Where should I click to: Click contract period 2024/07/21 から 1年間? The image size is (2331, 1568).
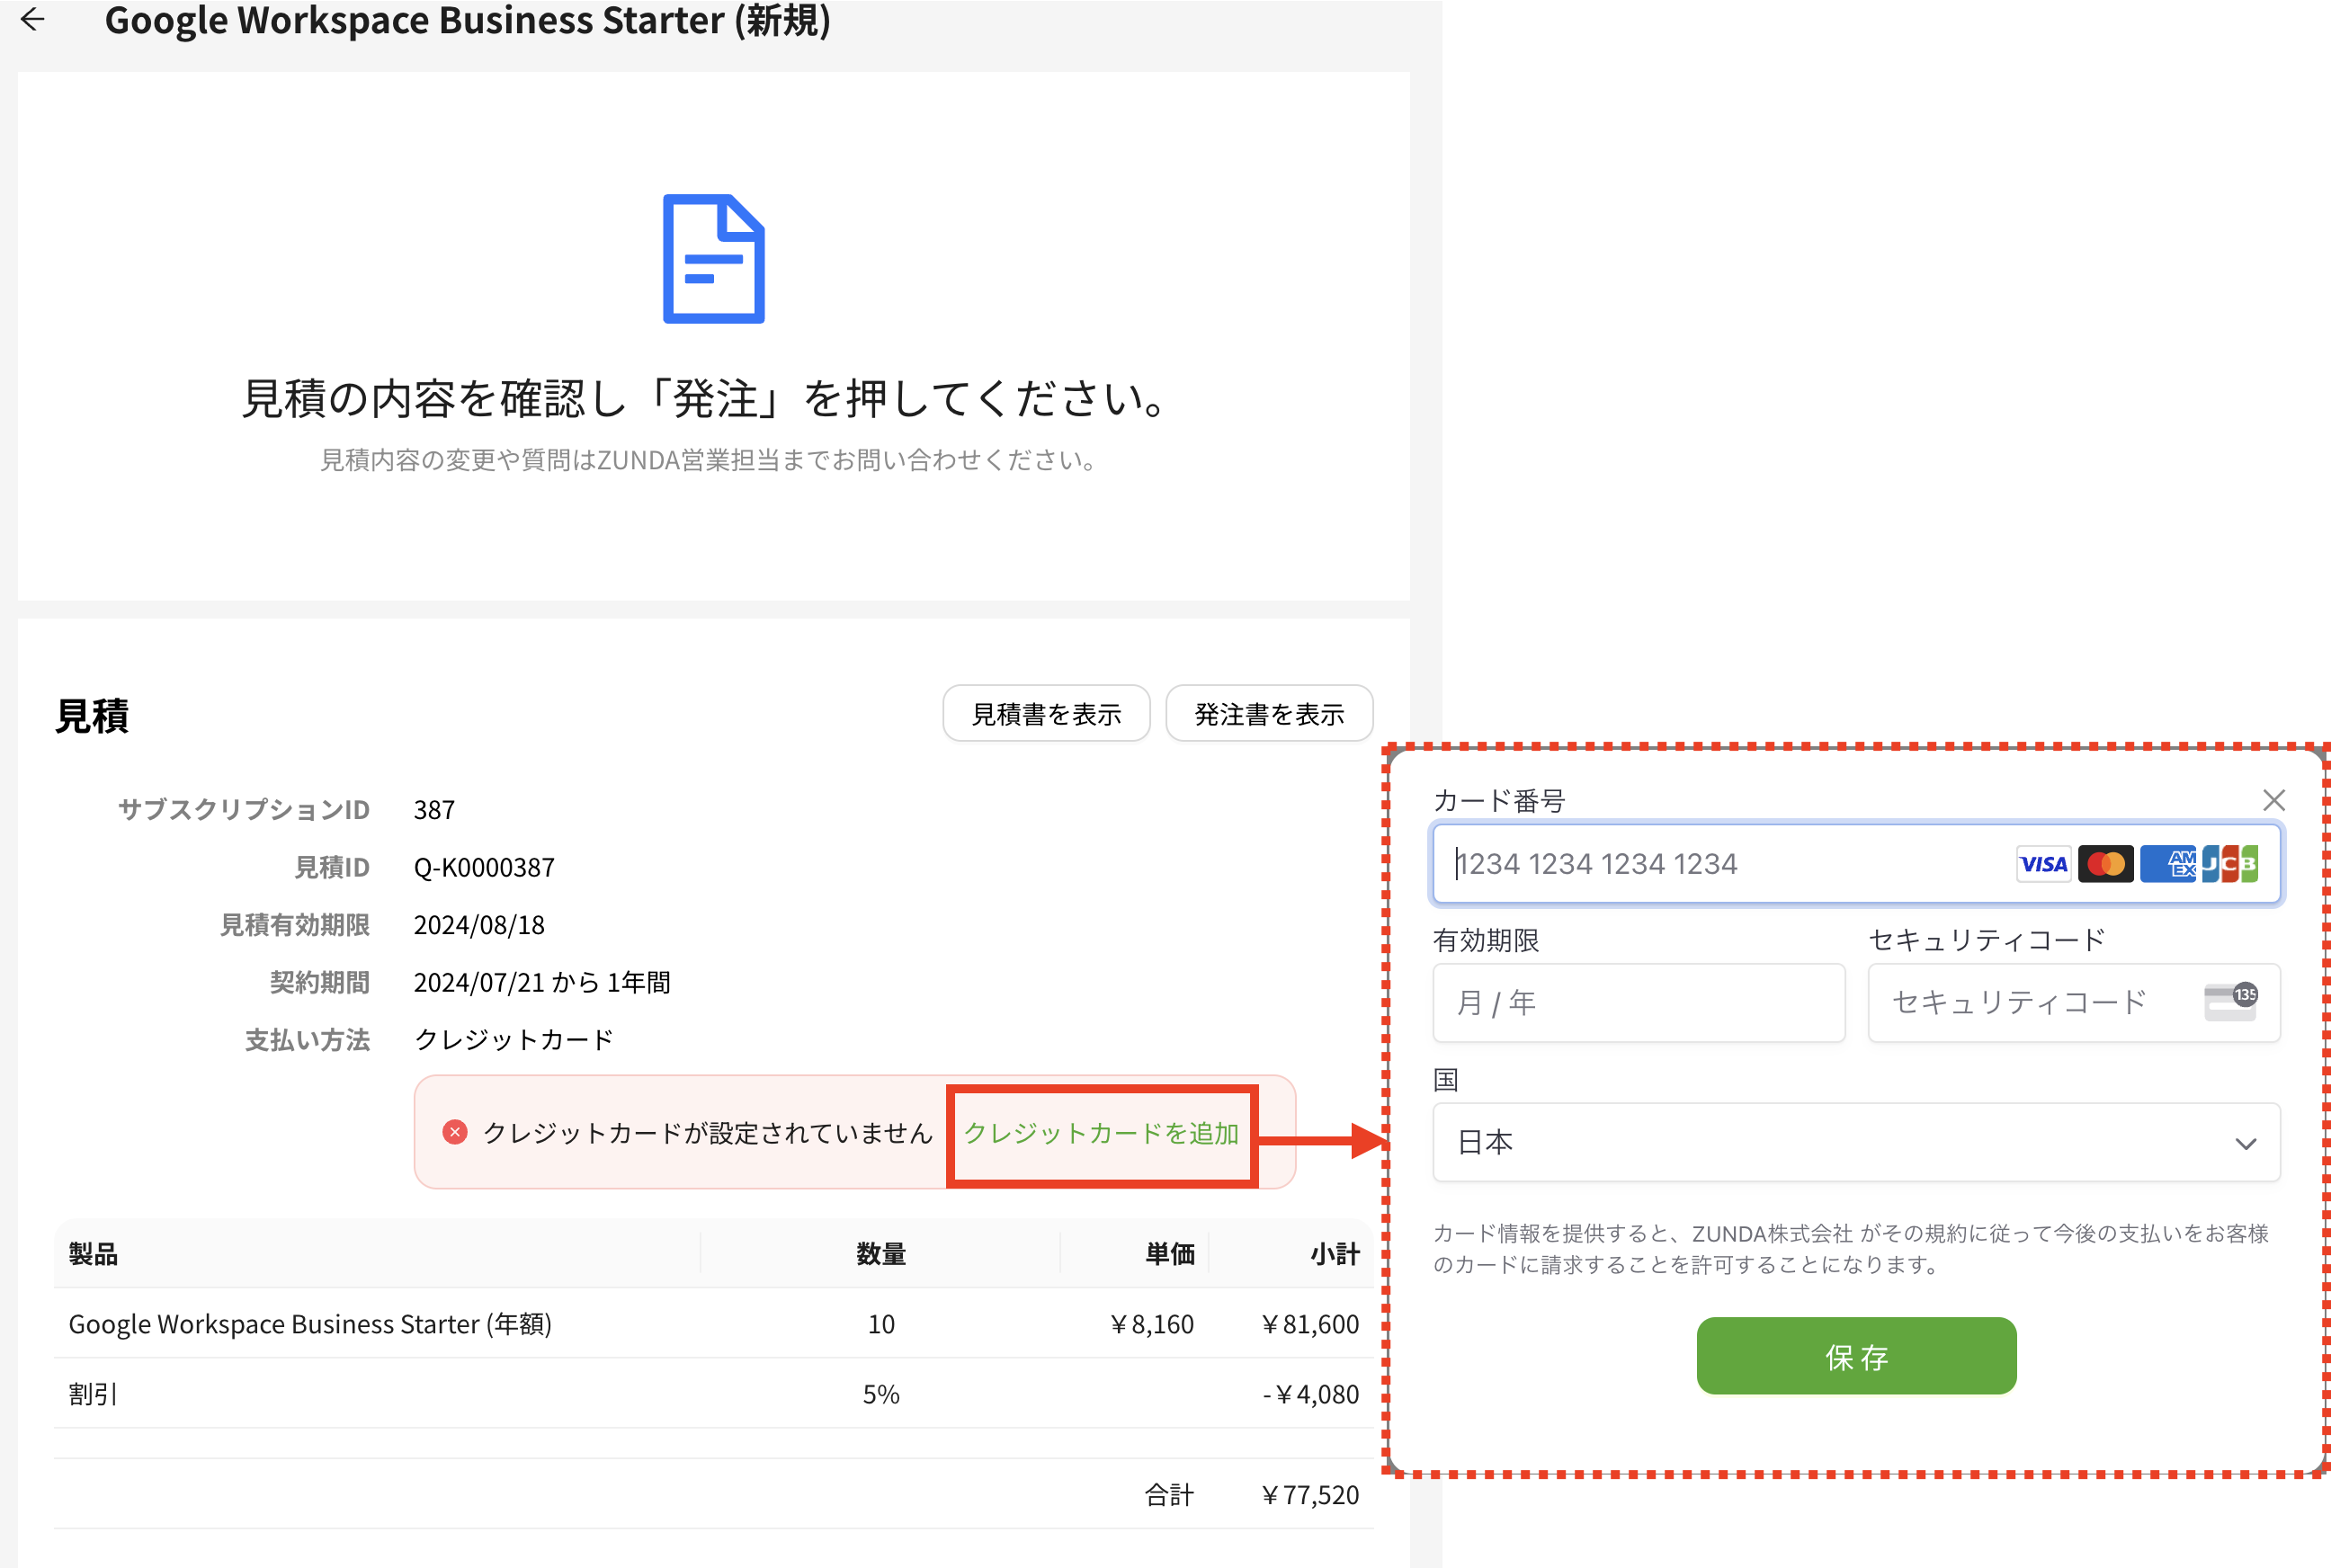542,982
